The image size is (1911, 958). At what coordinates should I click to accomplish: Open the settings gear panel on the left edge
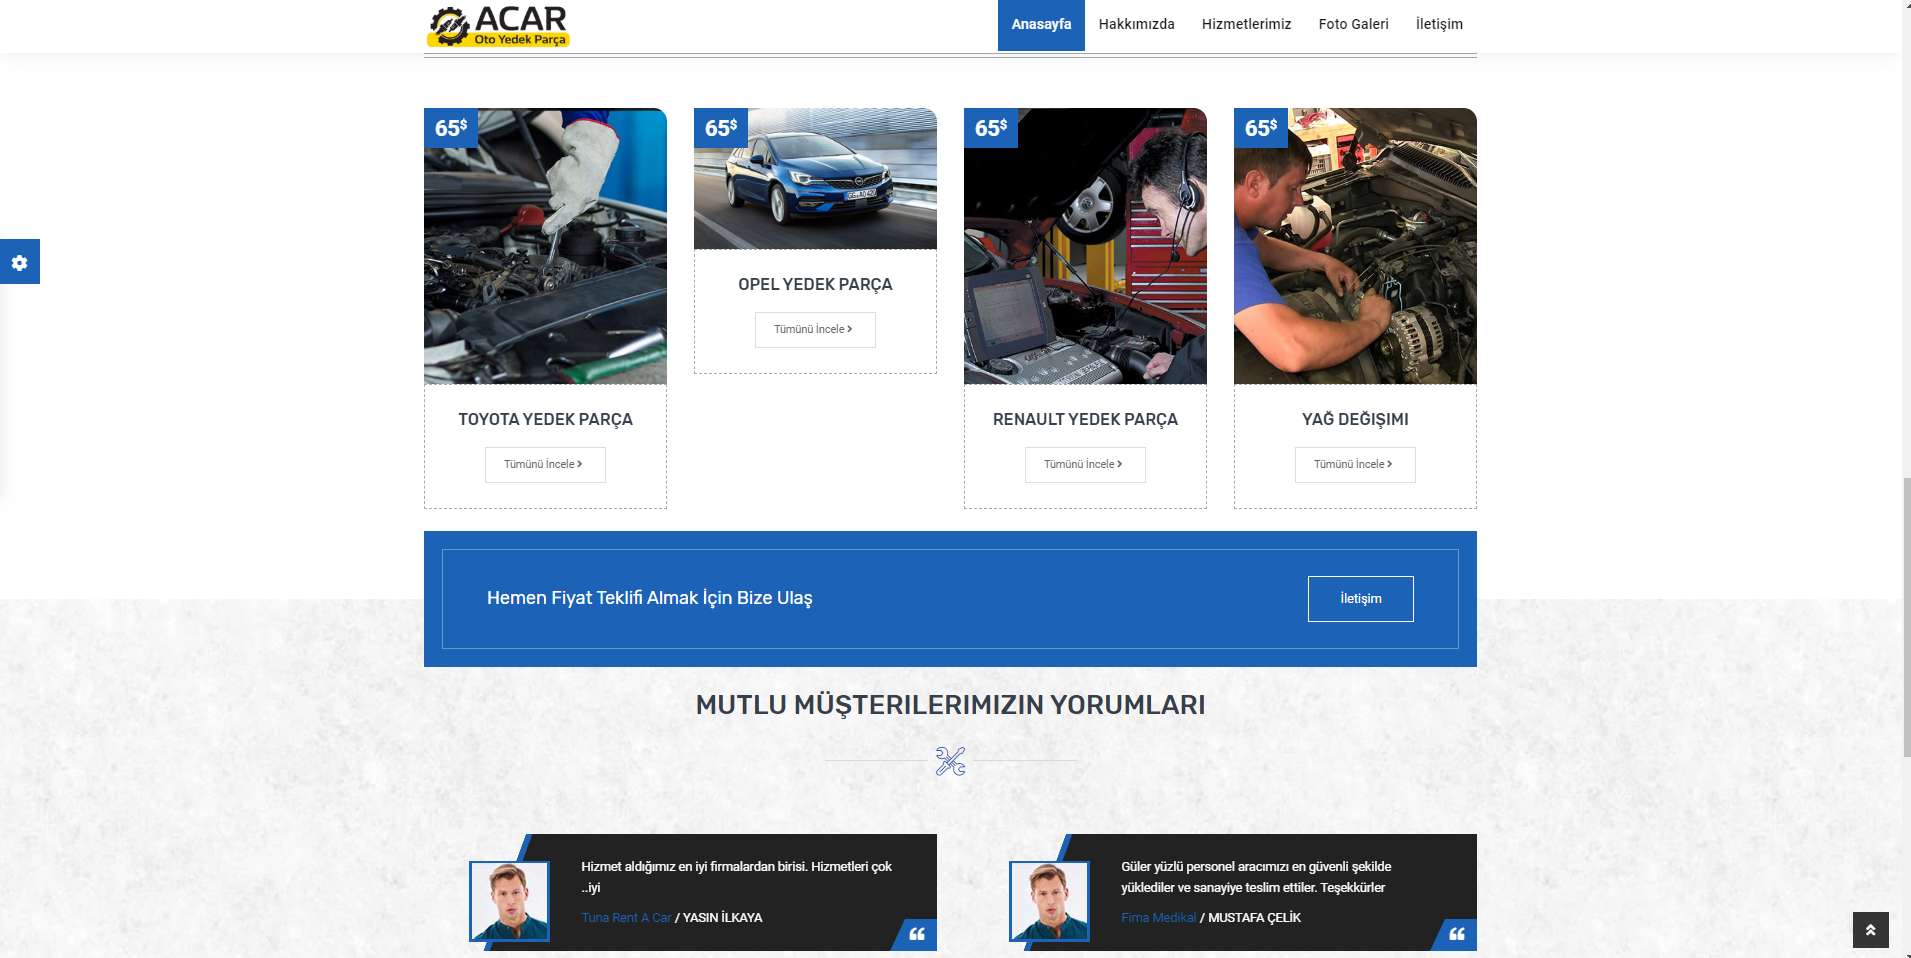20,262
